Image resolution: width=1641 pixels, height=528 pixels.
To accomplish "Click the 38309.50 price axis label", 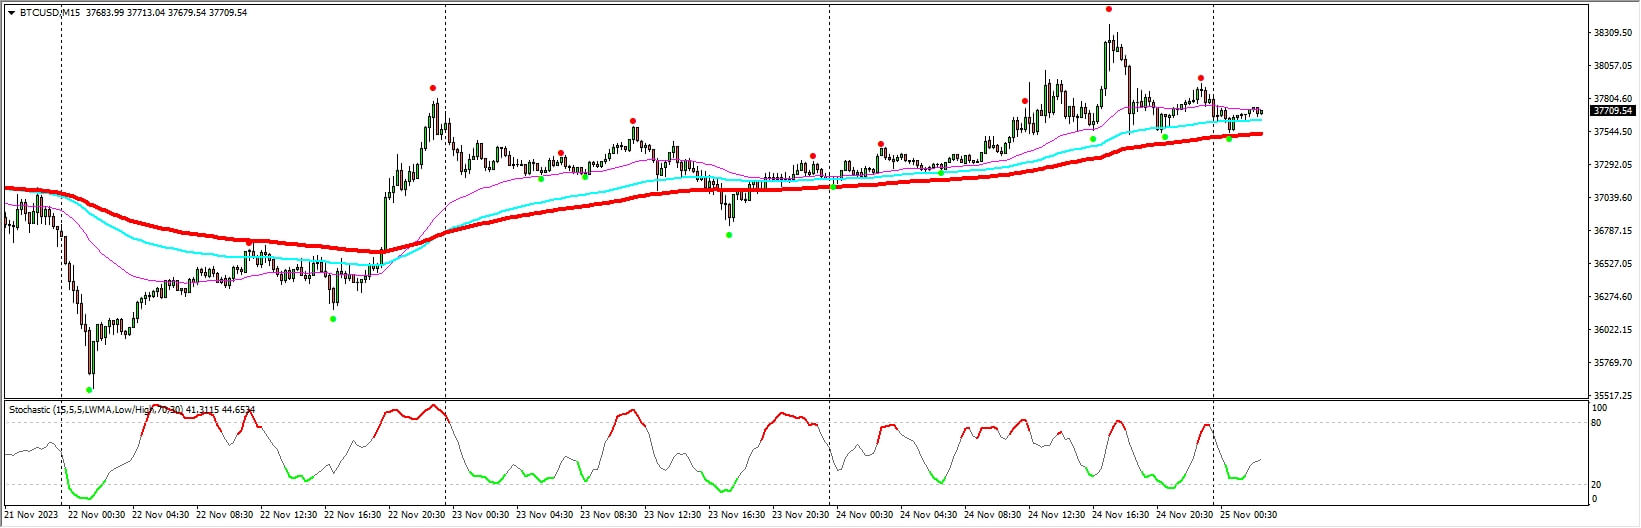I will (x=1612, y=33).
